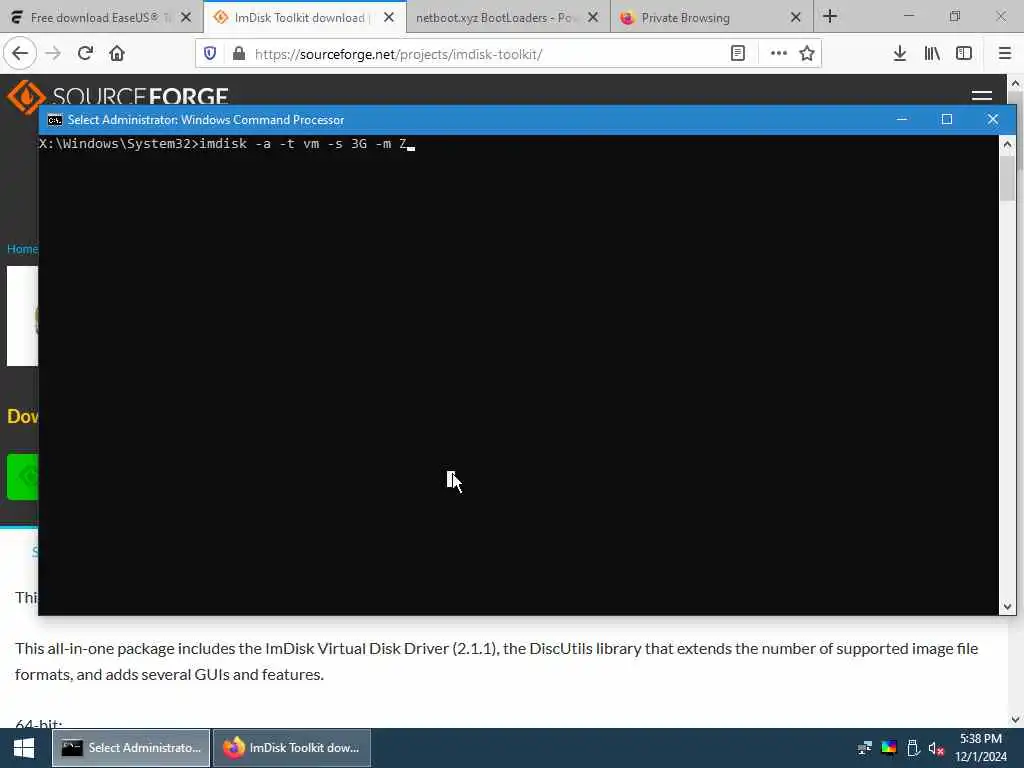This screenshot has width=1024, height=768.
Task: Click taskbar Select Administrator cmd button
Action: (x=131, y=748)
